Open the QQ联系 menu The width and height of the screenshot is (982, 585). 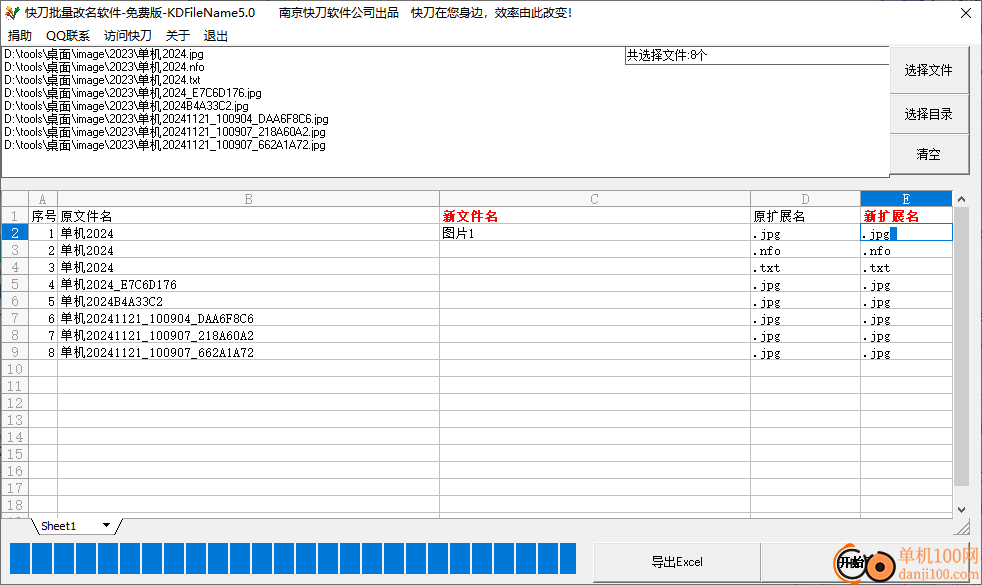click(68, 36)
